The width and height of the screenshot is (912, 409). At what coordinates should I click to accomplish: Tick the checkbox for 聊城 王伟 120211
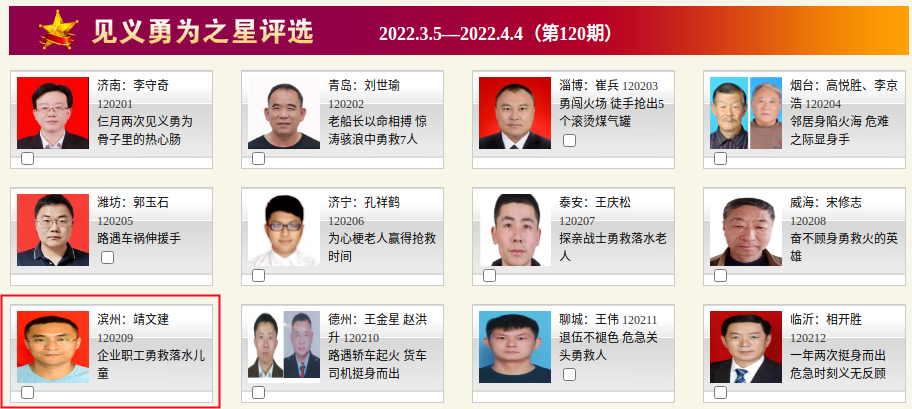(569, 374)
